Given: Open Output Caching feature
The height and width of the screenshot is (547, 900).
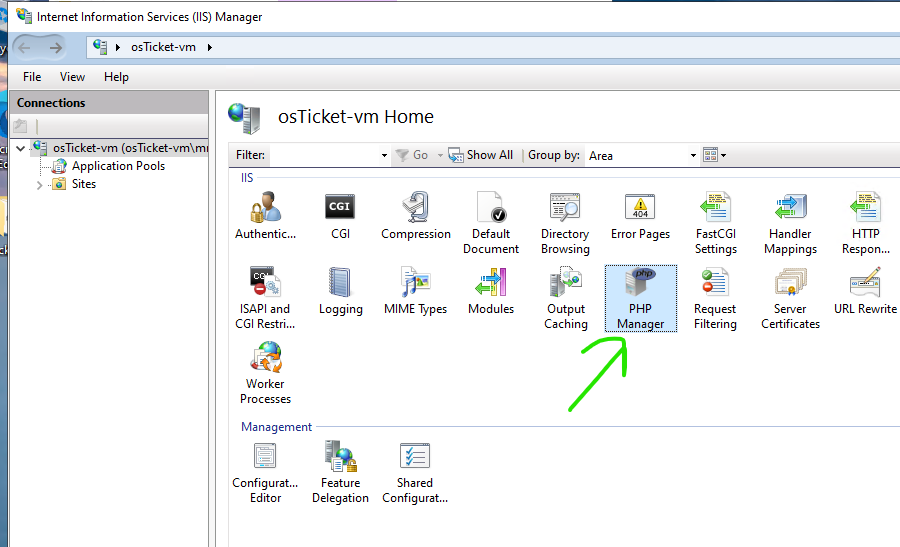Looking at the screenshot, I should pyautogui.click(x=565, y=298).
